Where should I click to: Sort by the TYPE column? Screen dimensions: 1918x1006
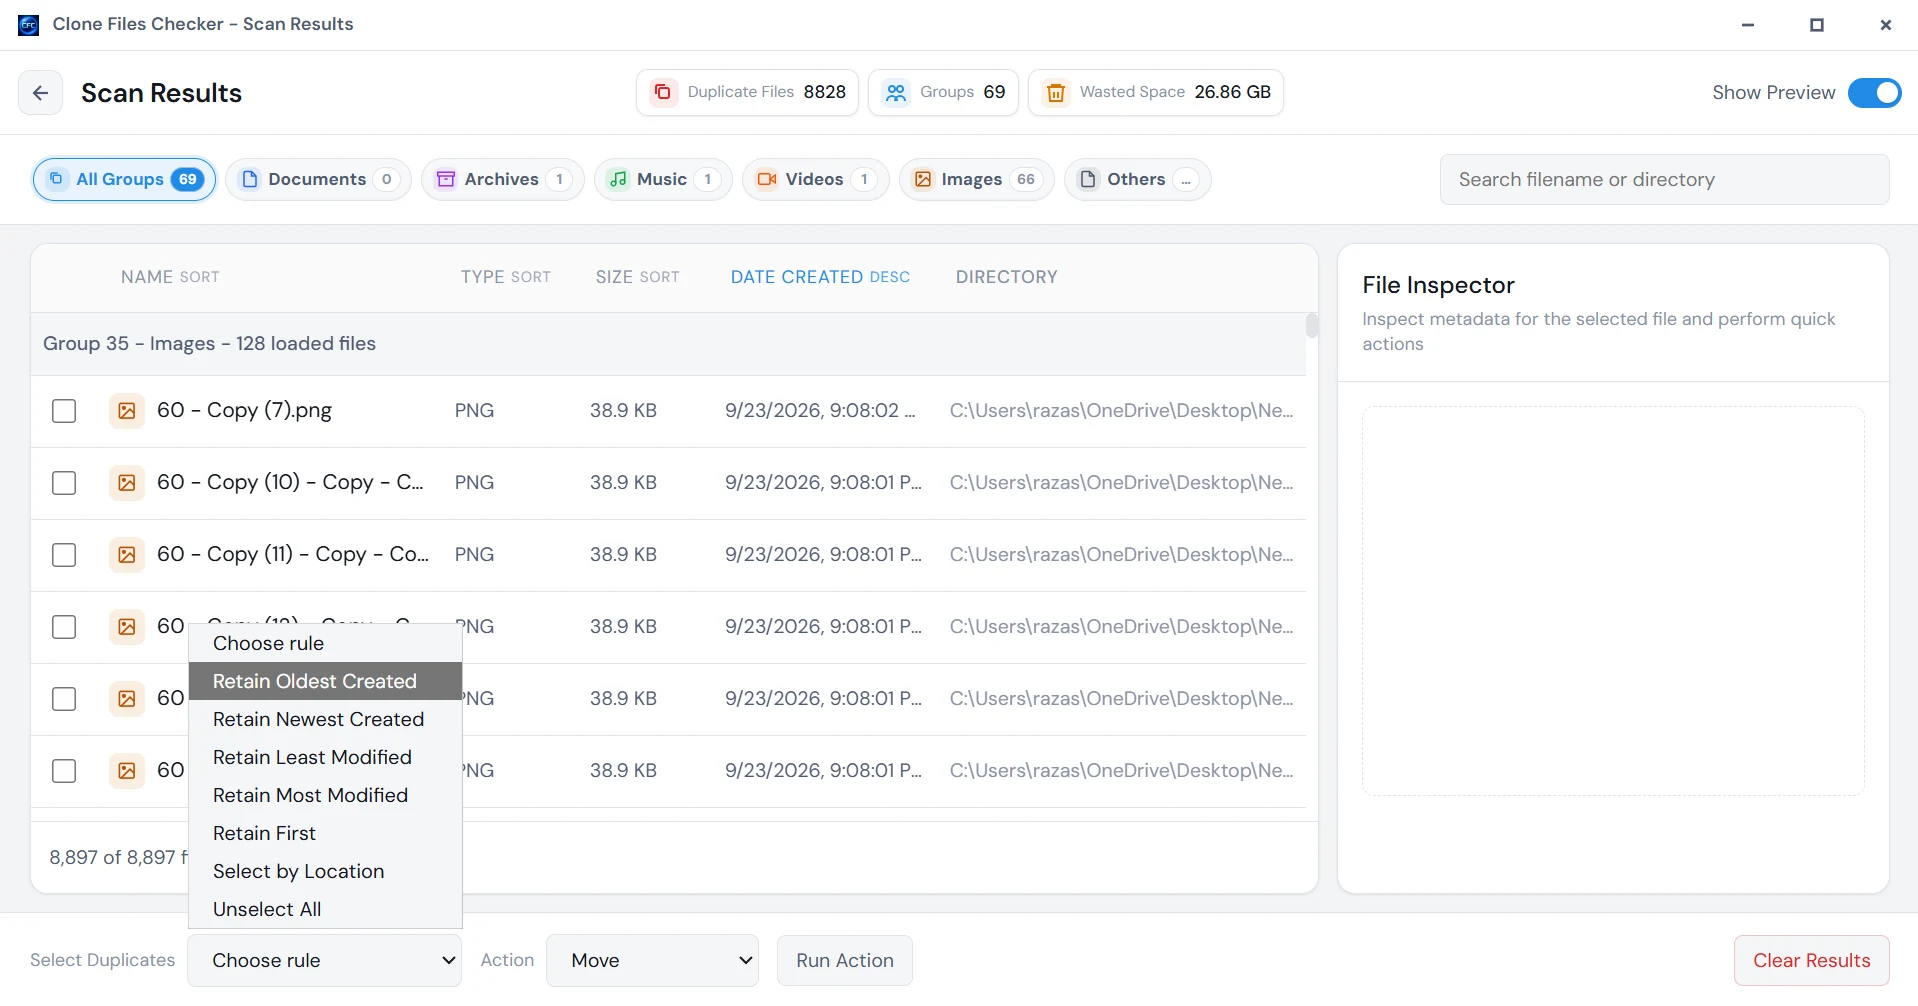(x=505, y=277)
